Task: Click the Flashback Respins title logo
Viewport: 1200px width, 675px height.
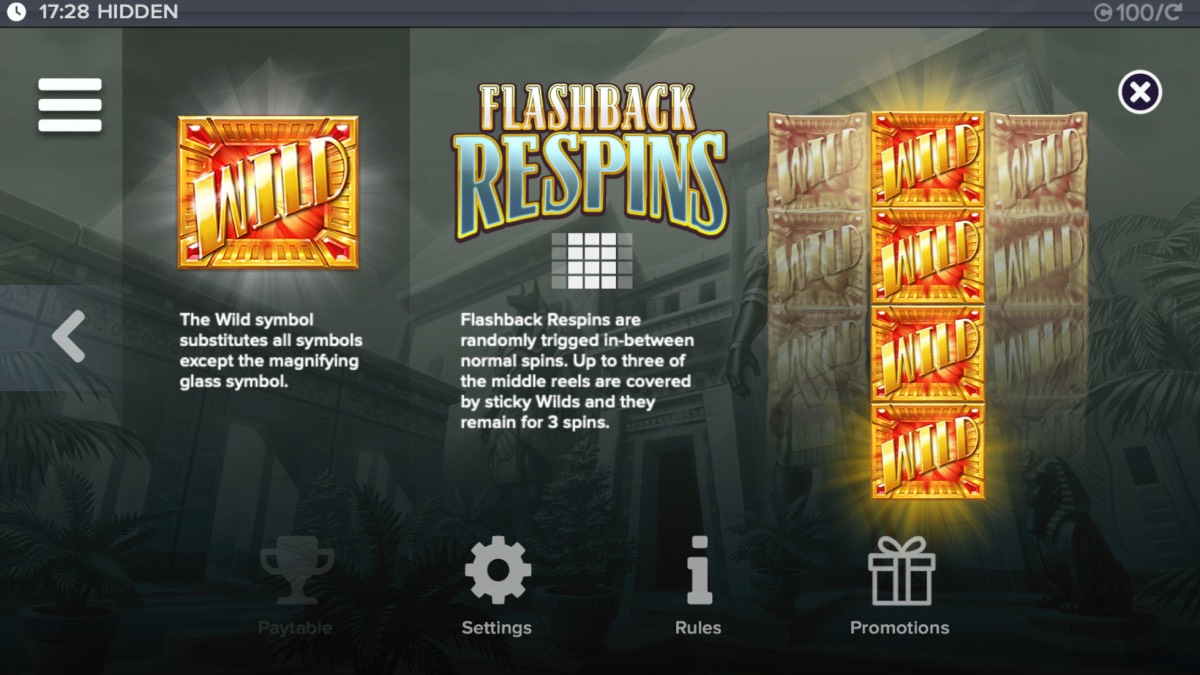Action: [590, 160]
